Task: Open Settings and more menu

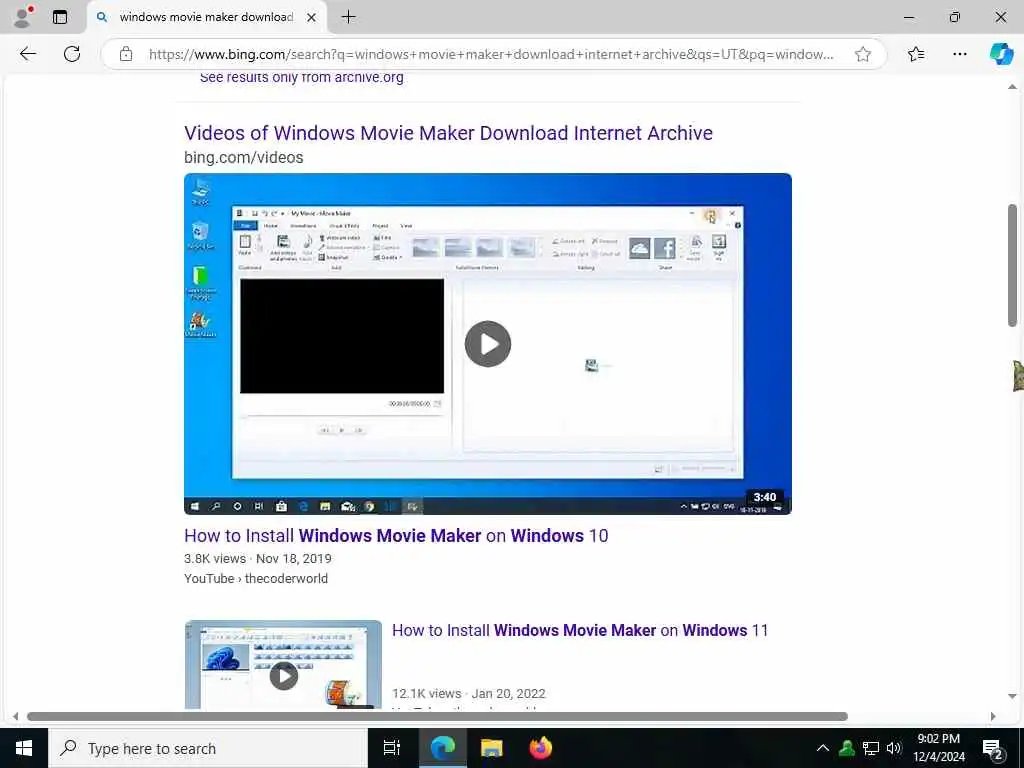Action: 959,54
